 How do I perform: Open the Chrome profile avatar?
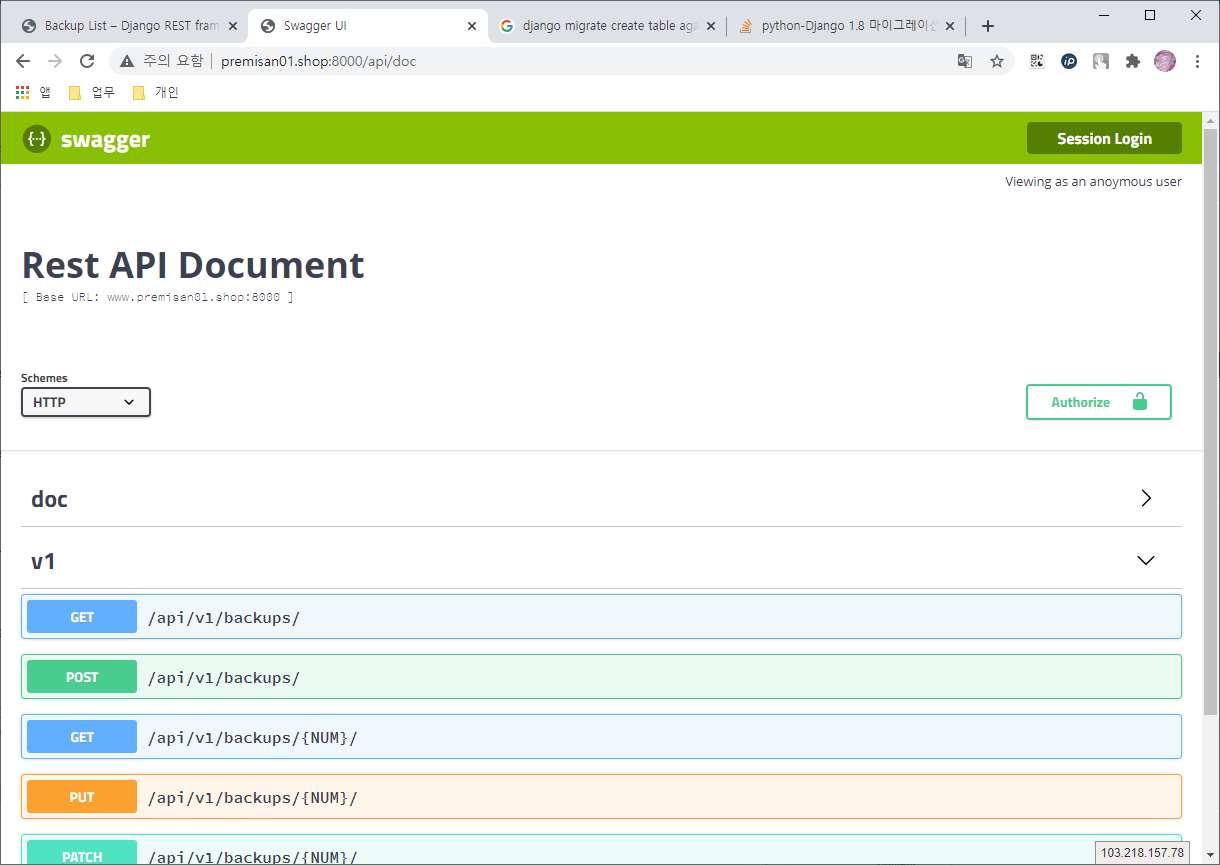(1165, 61)
